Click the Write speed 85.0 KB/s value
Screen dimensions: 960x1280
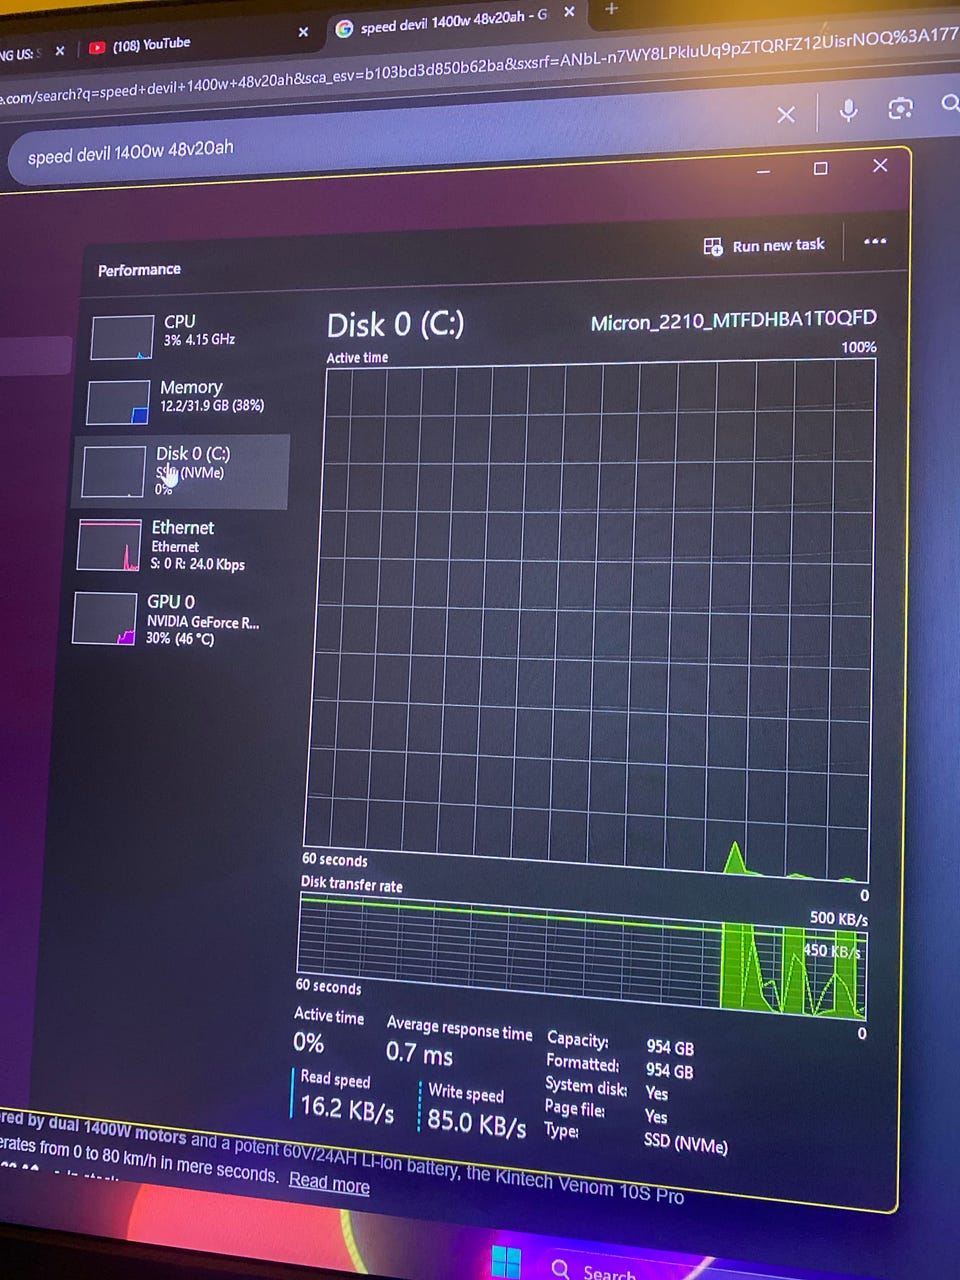[x=477, y=1122]
